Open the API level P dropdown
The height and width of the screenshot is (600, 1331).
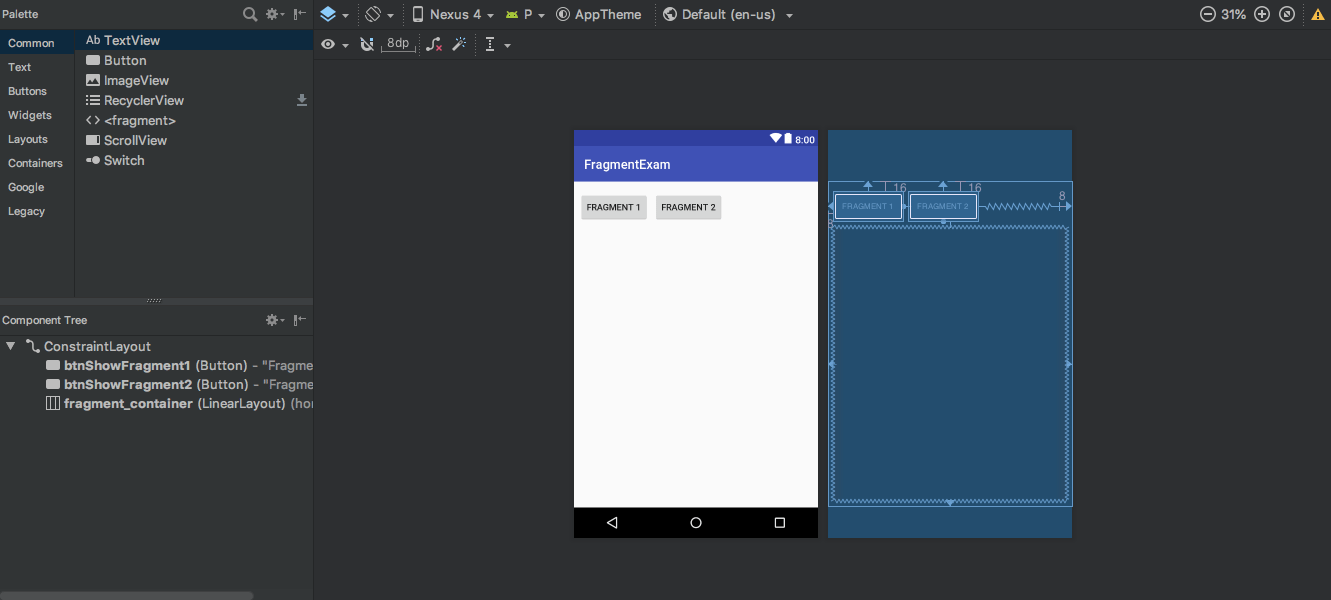[525, 14]
